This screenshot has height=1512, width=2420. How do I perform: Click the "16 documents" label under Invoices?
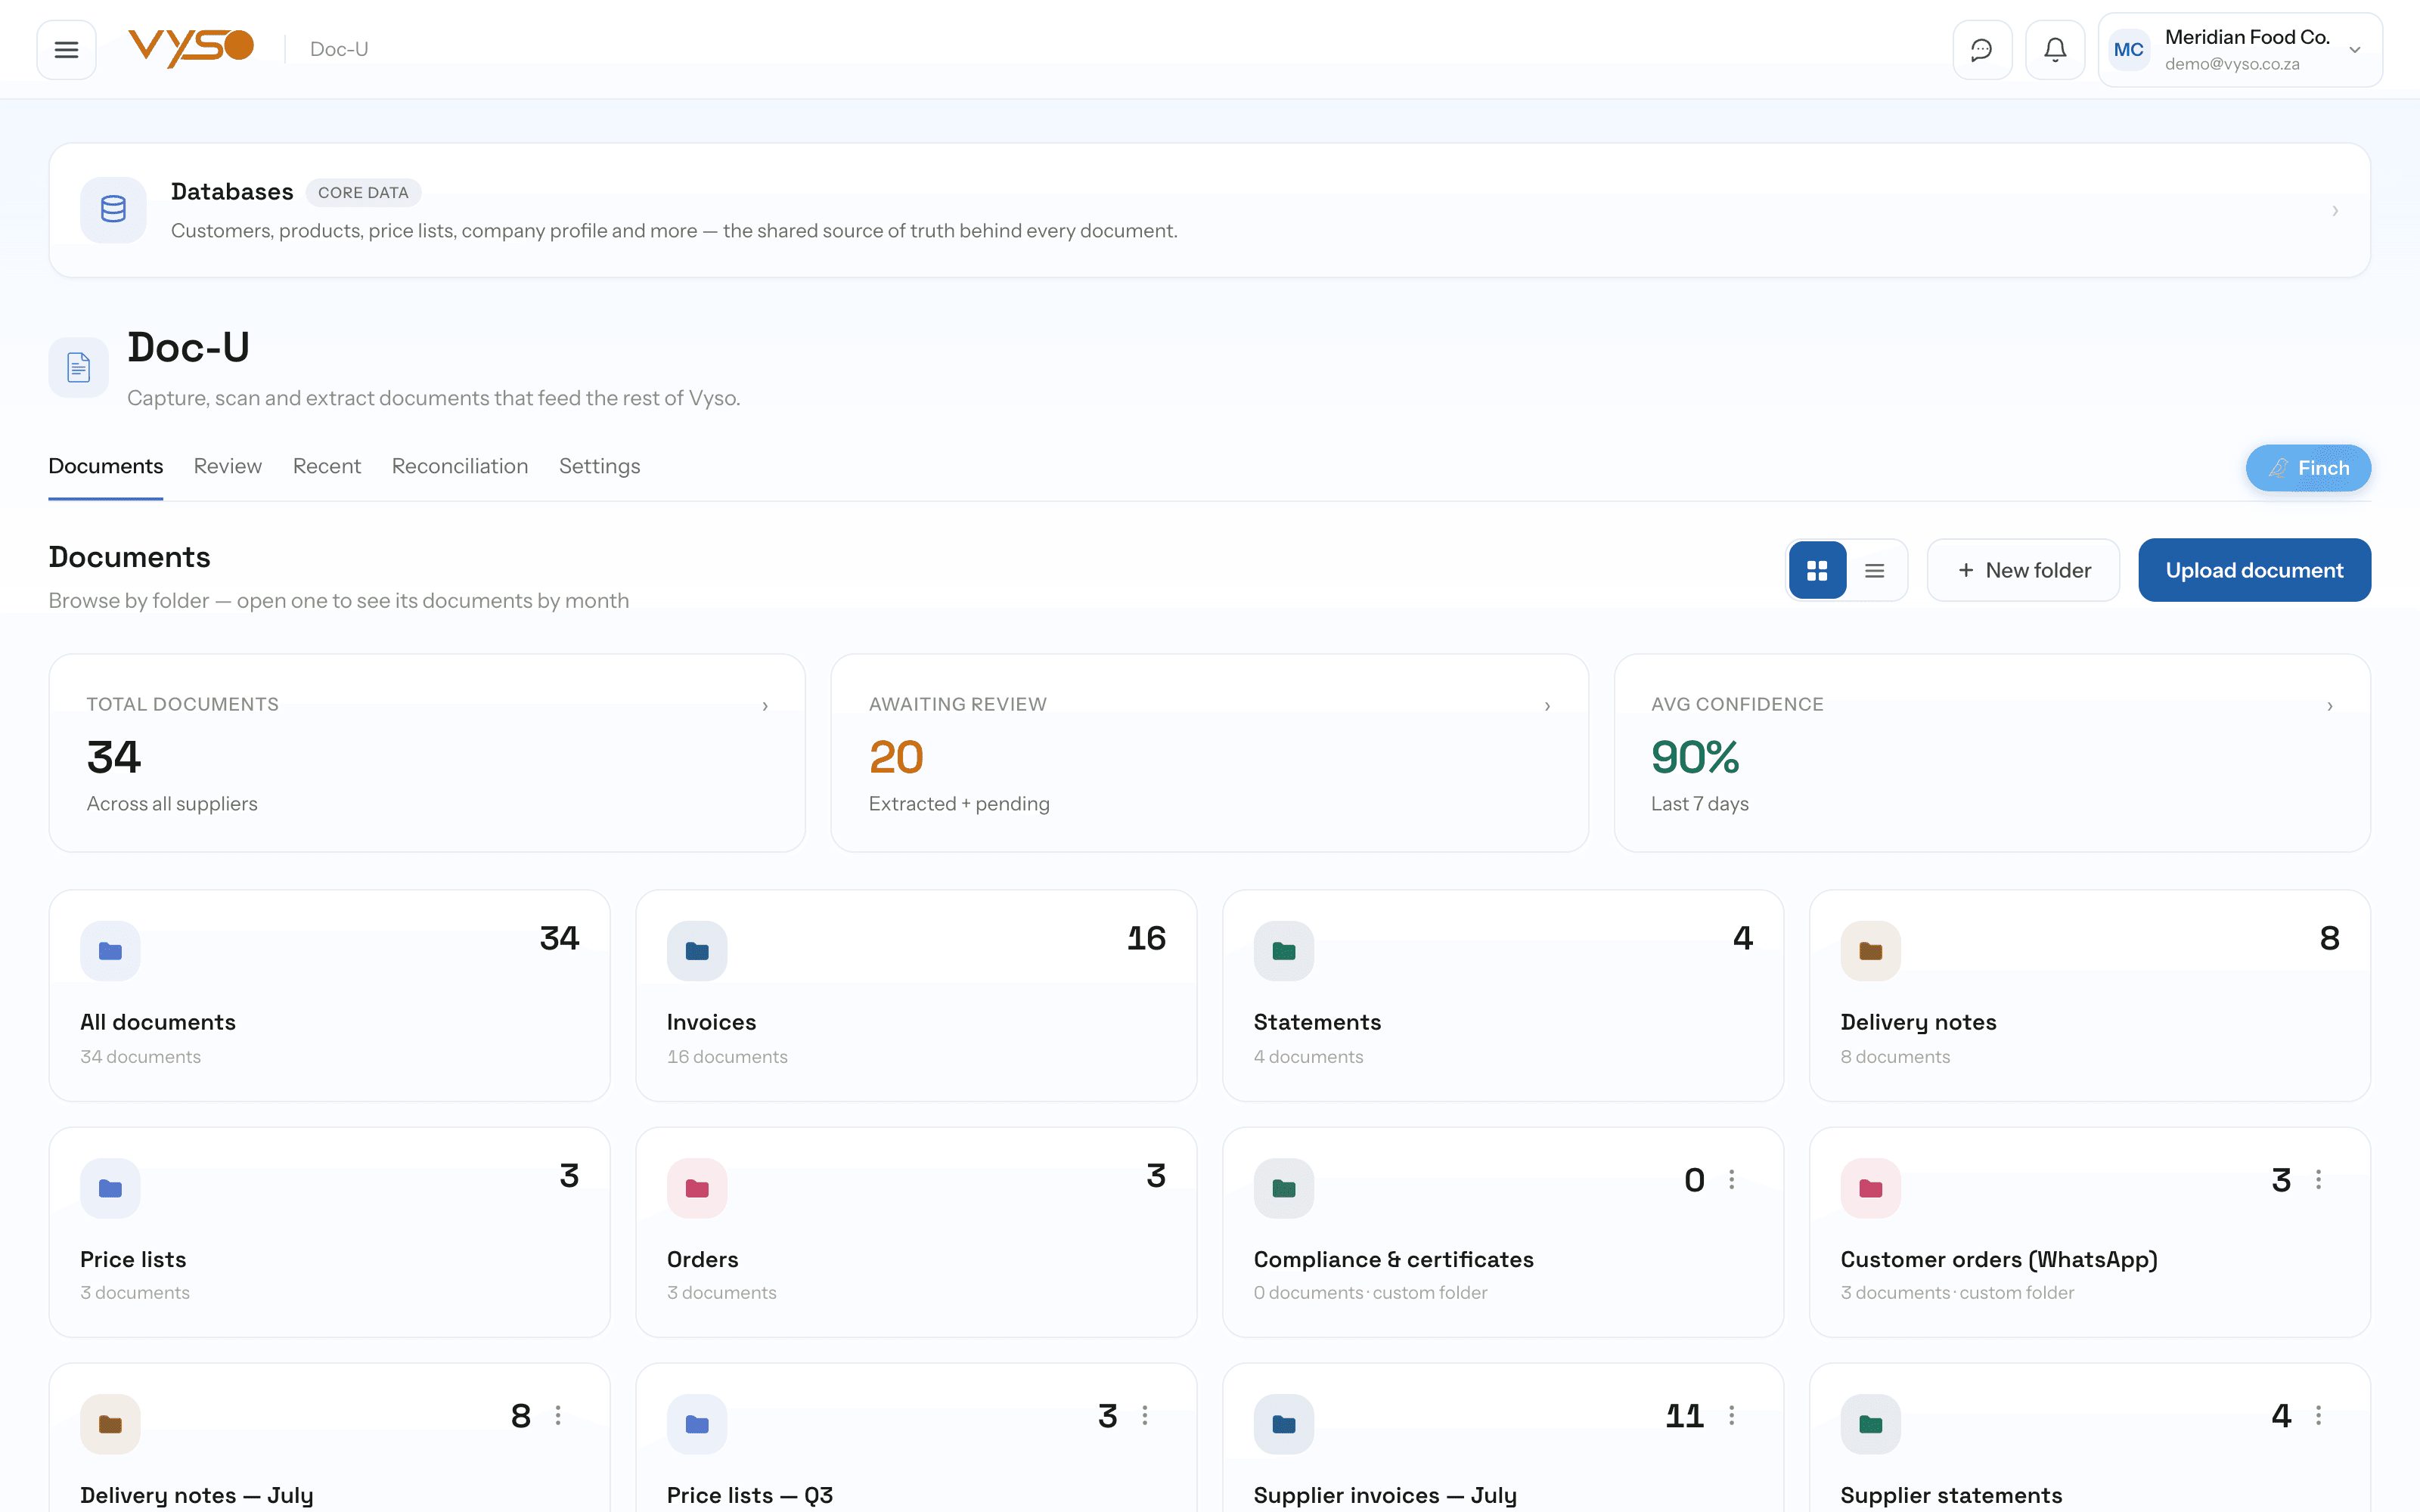727,1057
